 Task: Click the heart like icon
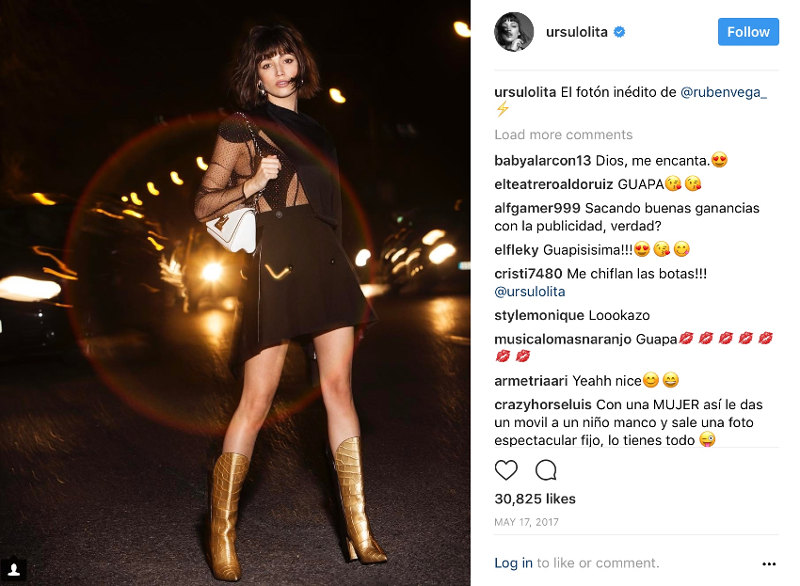point(506,470)
